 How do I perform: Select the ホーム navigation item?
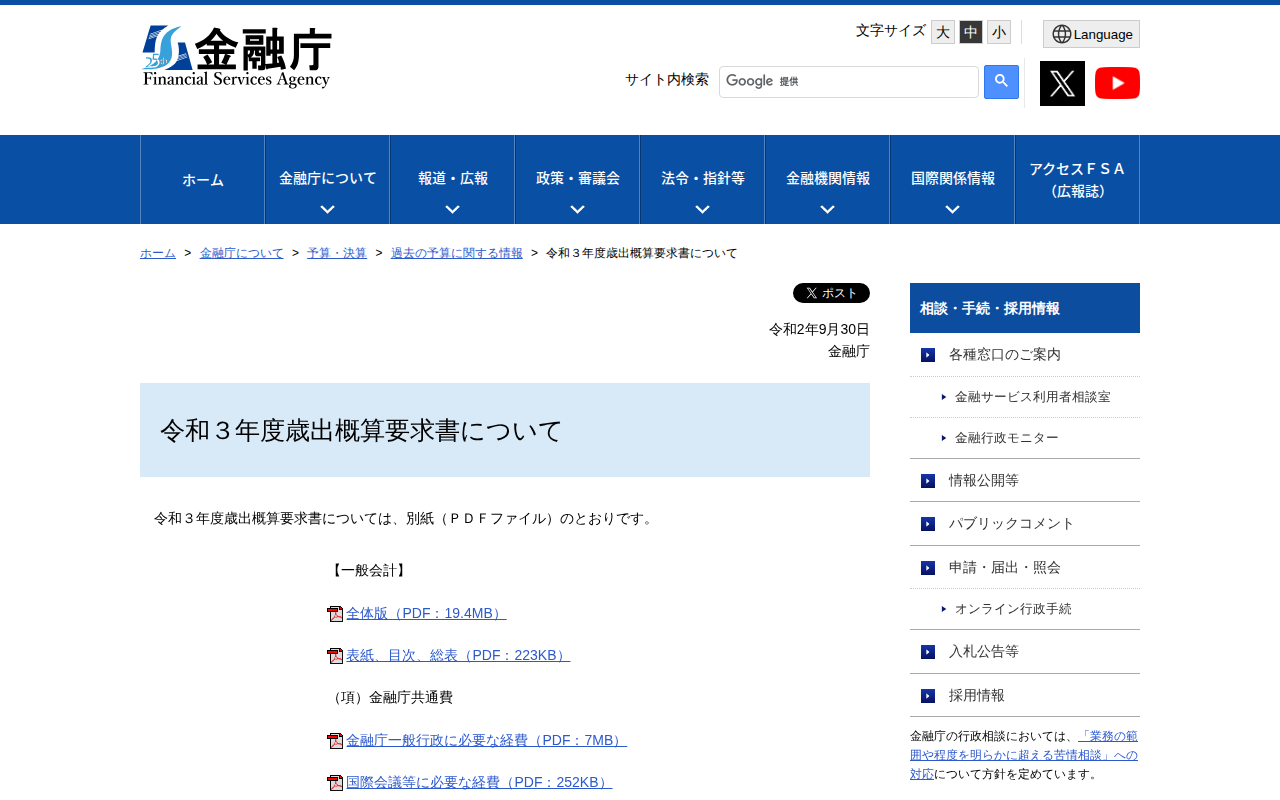click(202, 179)
